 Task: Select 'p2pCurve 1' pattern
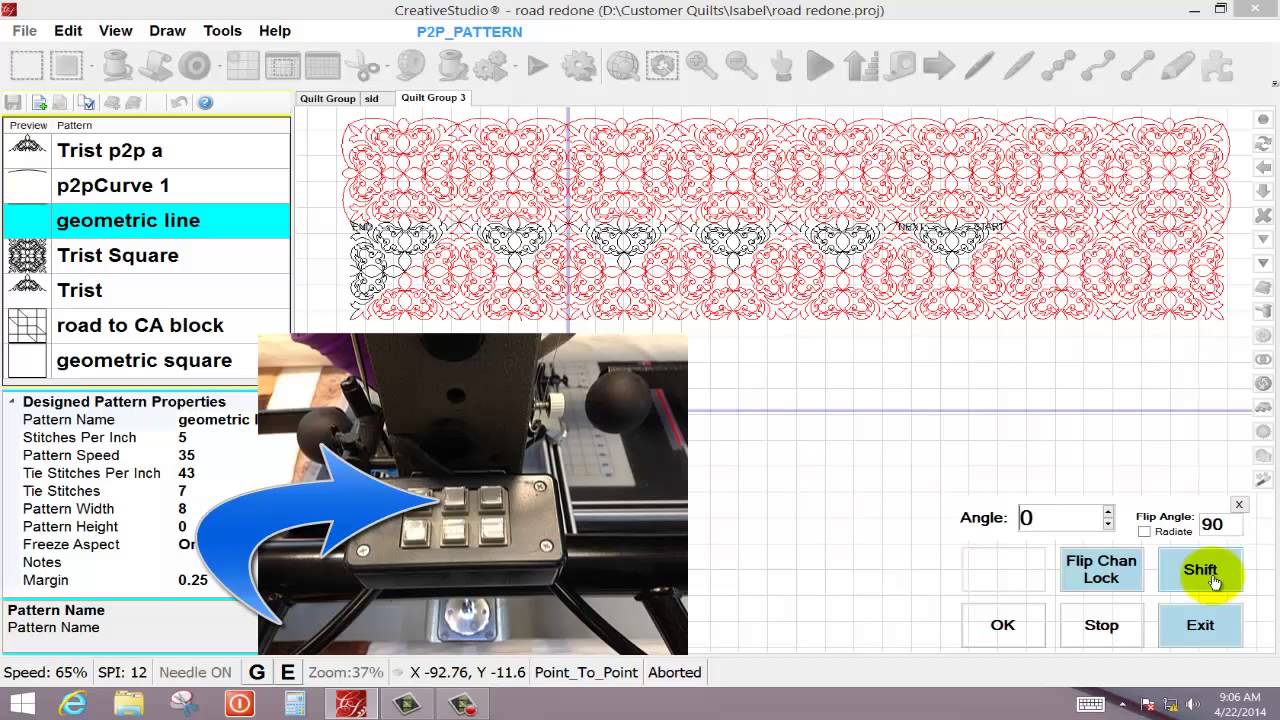pyautogui.click(x=147, y=185)
